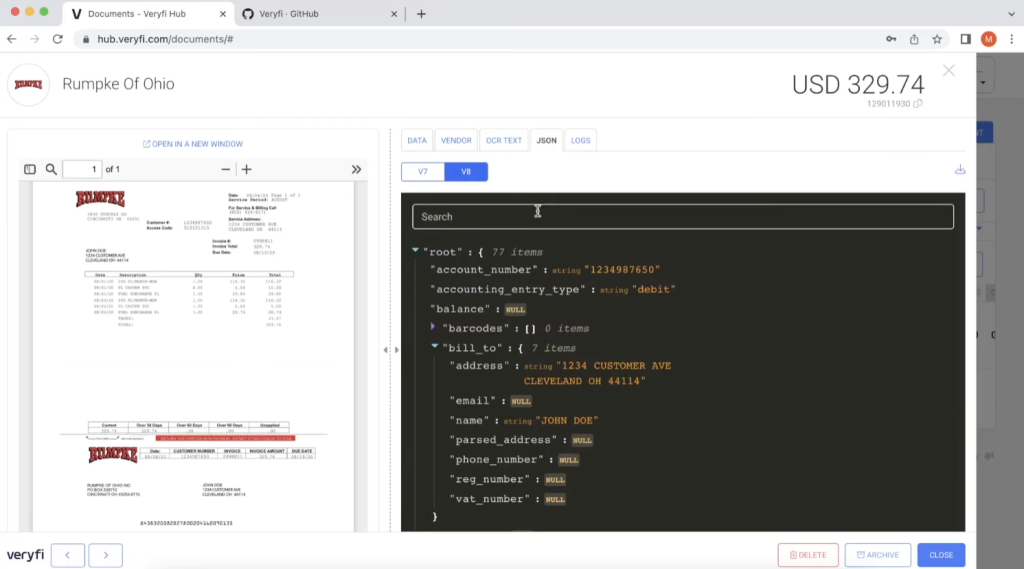Expand the barcodes array node
The image size is (1024, 569).
click(433, 327)
